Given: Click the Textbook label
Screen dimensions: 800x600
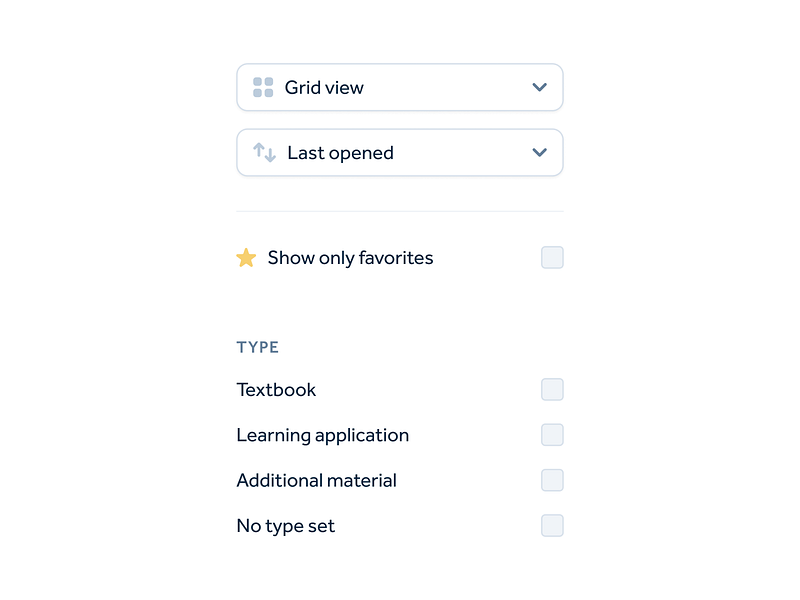Looking at the screenshot, I should pyautogui.click(x=276, y=389).
